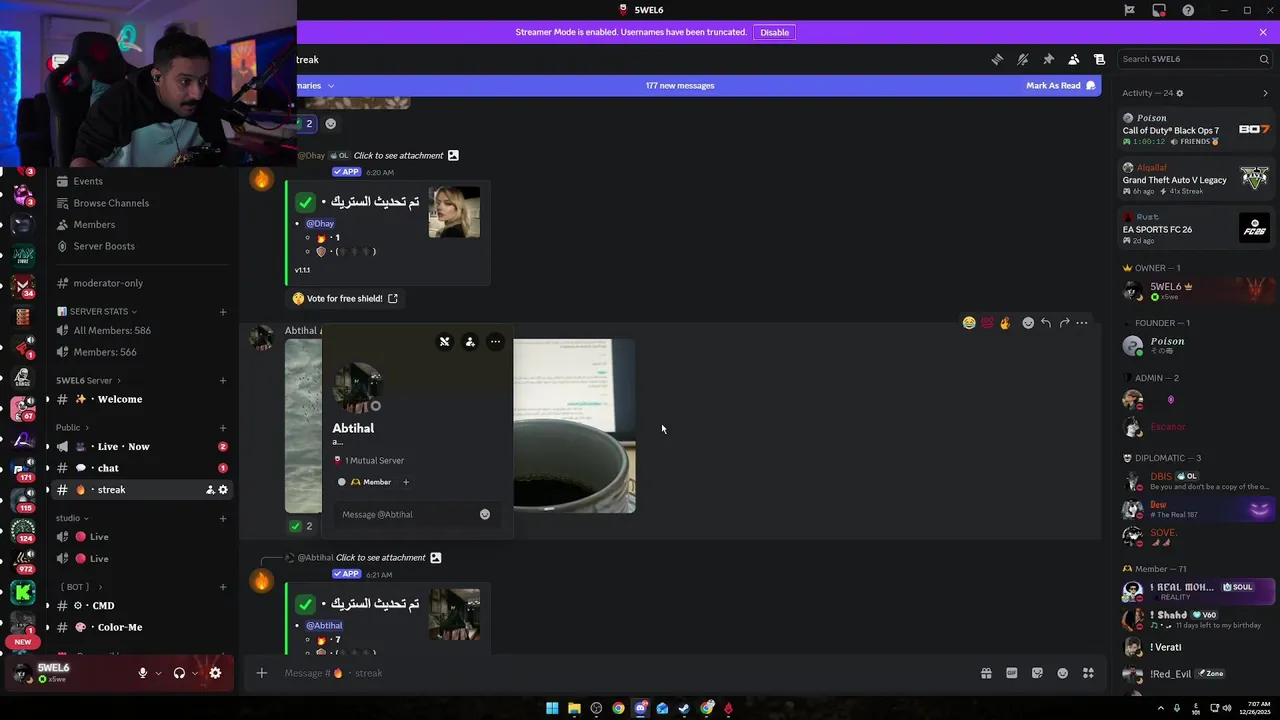Open the quests flag icon in title bar
This screenshot has height=720, width=1280.
(x=1129, y=10)
